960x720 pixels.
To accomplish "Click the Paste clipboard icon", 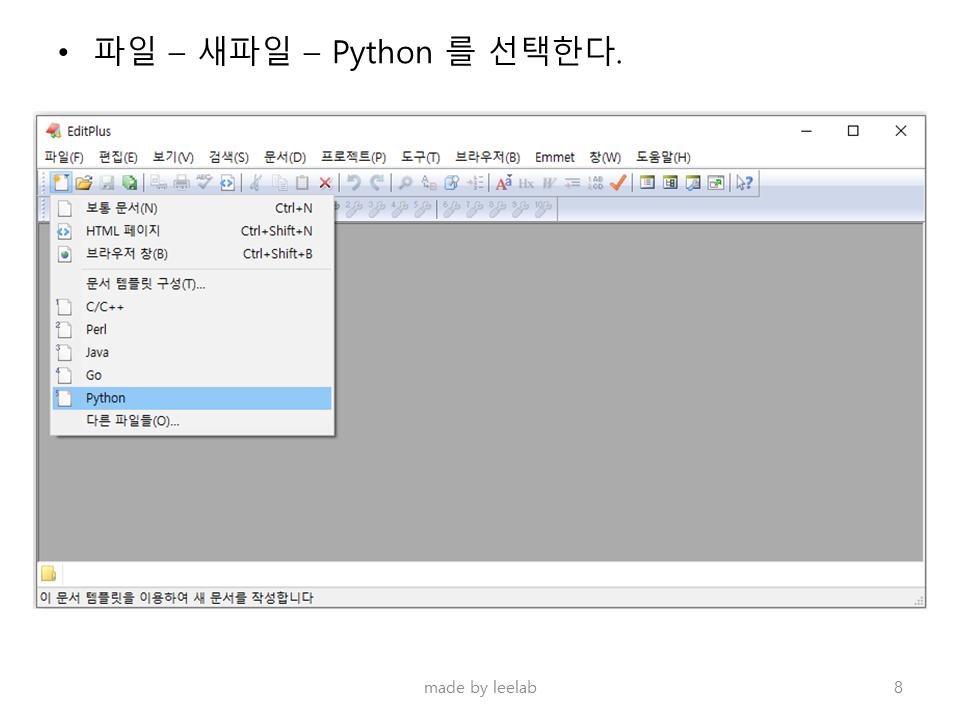I will coord(302,182).
